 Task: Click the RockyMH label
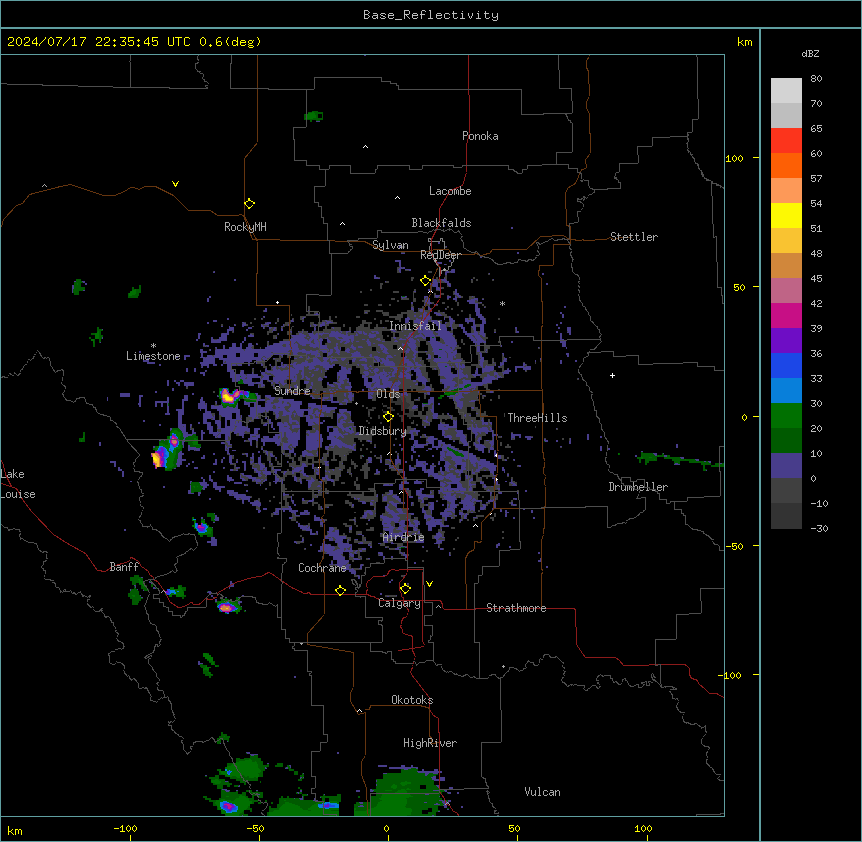245,227
